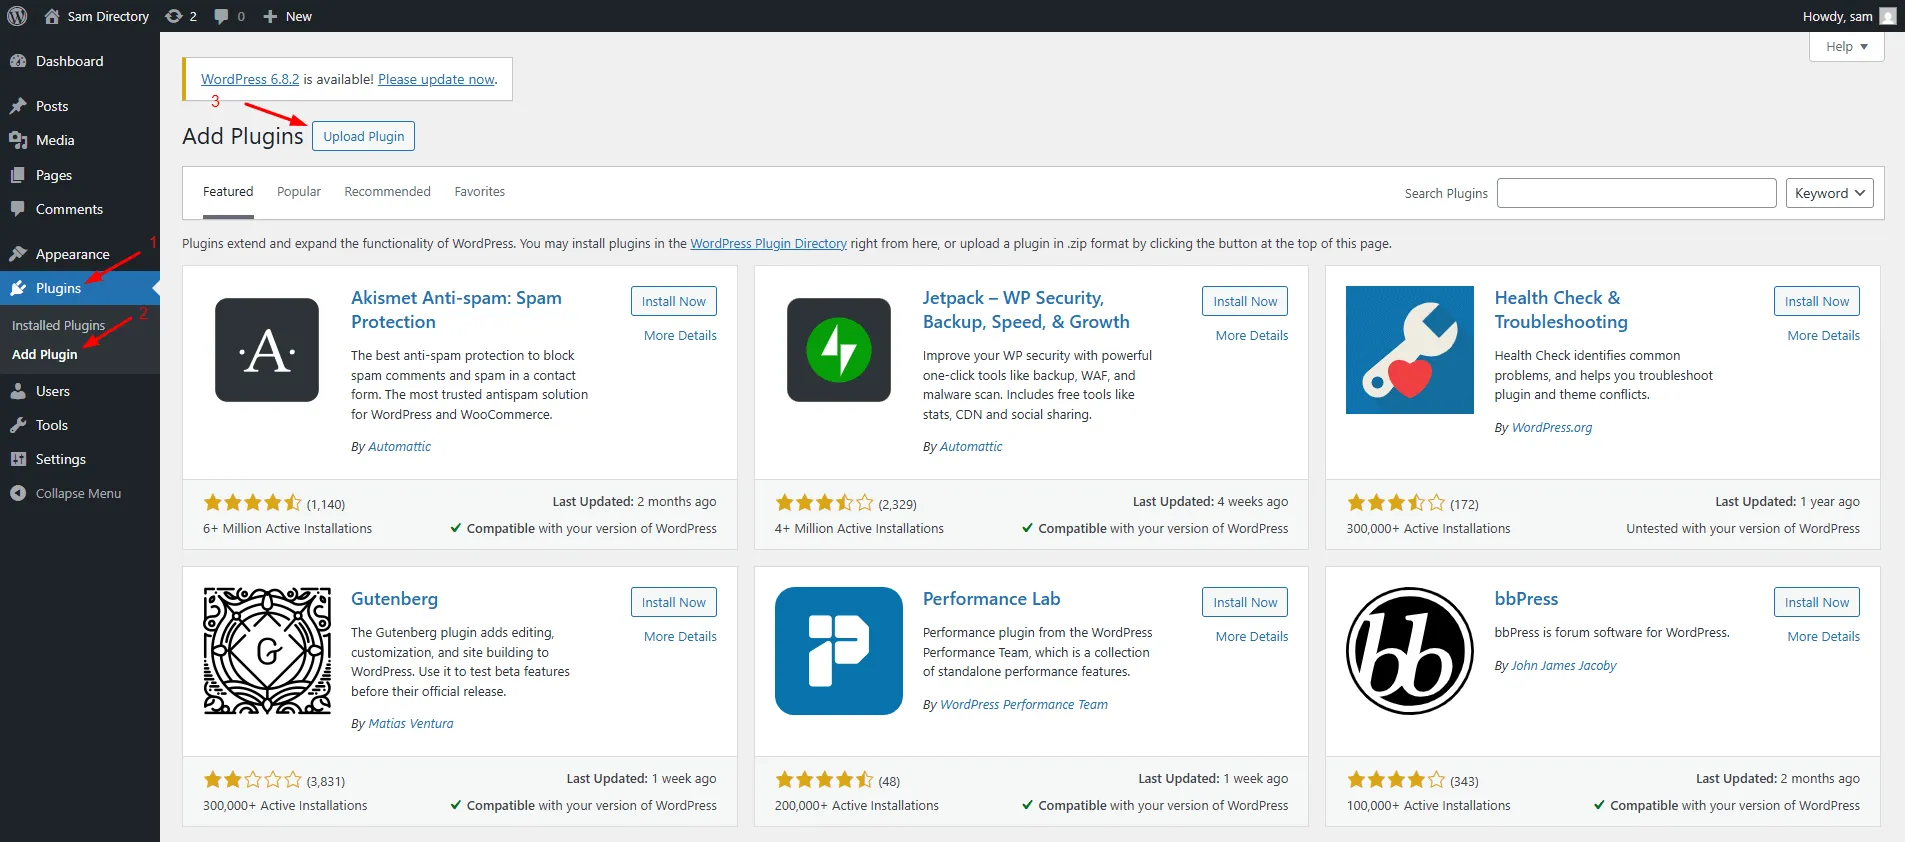The height and width of the screenshot is (842, 1907).
Task: Click the Jetpack plugin logo
Action: coord(839,350)
